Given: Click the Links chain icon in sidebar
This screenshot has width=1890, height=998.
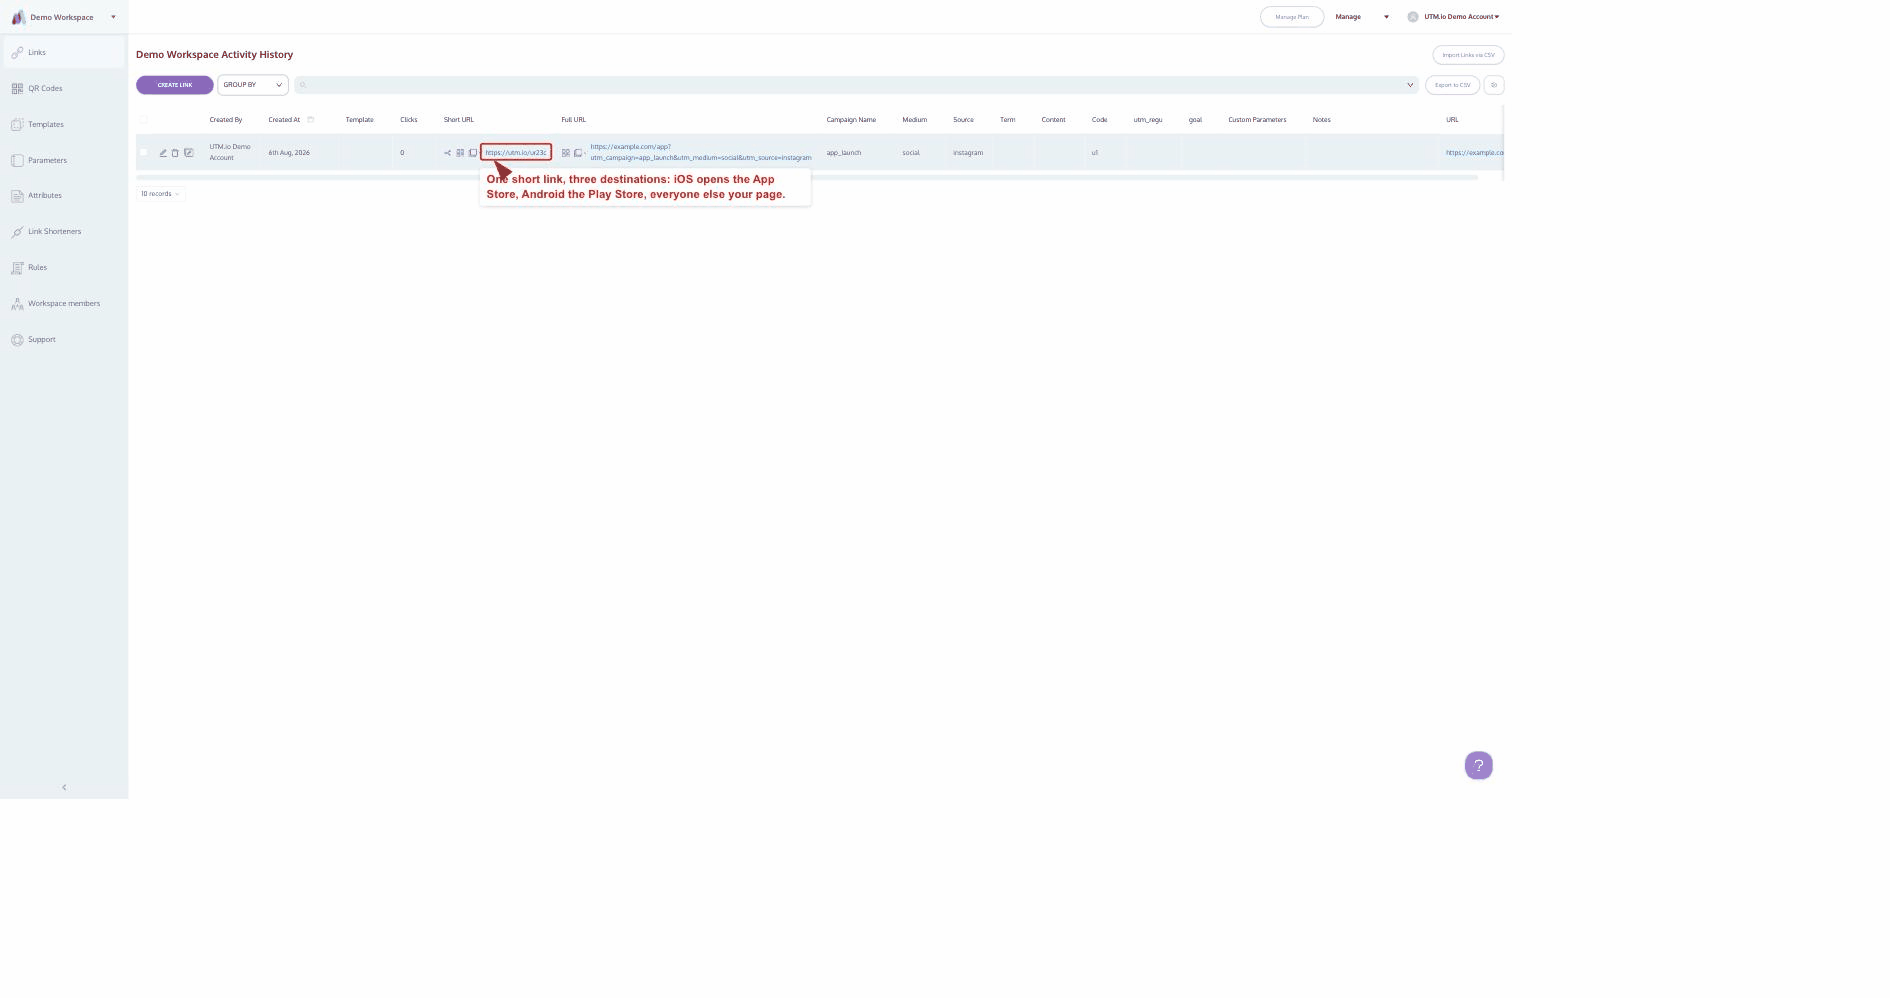Looking at the screenshot, I should (17, 52).
